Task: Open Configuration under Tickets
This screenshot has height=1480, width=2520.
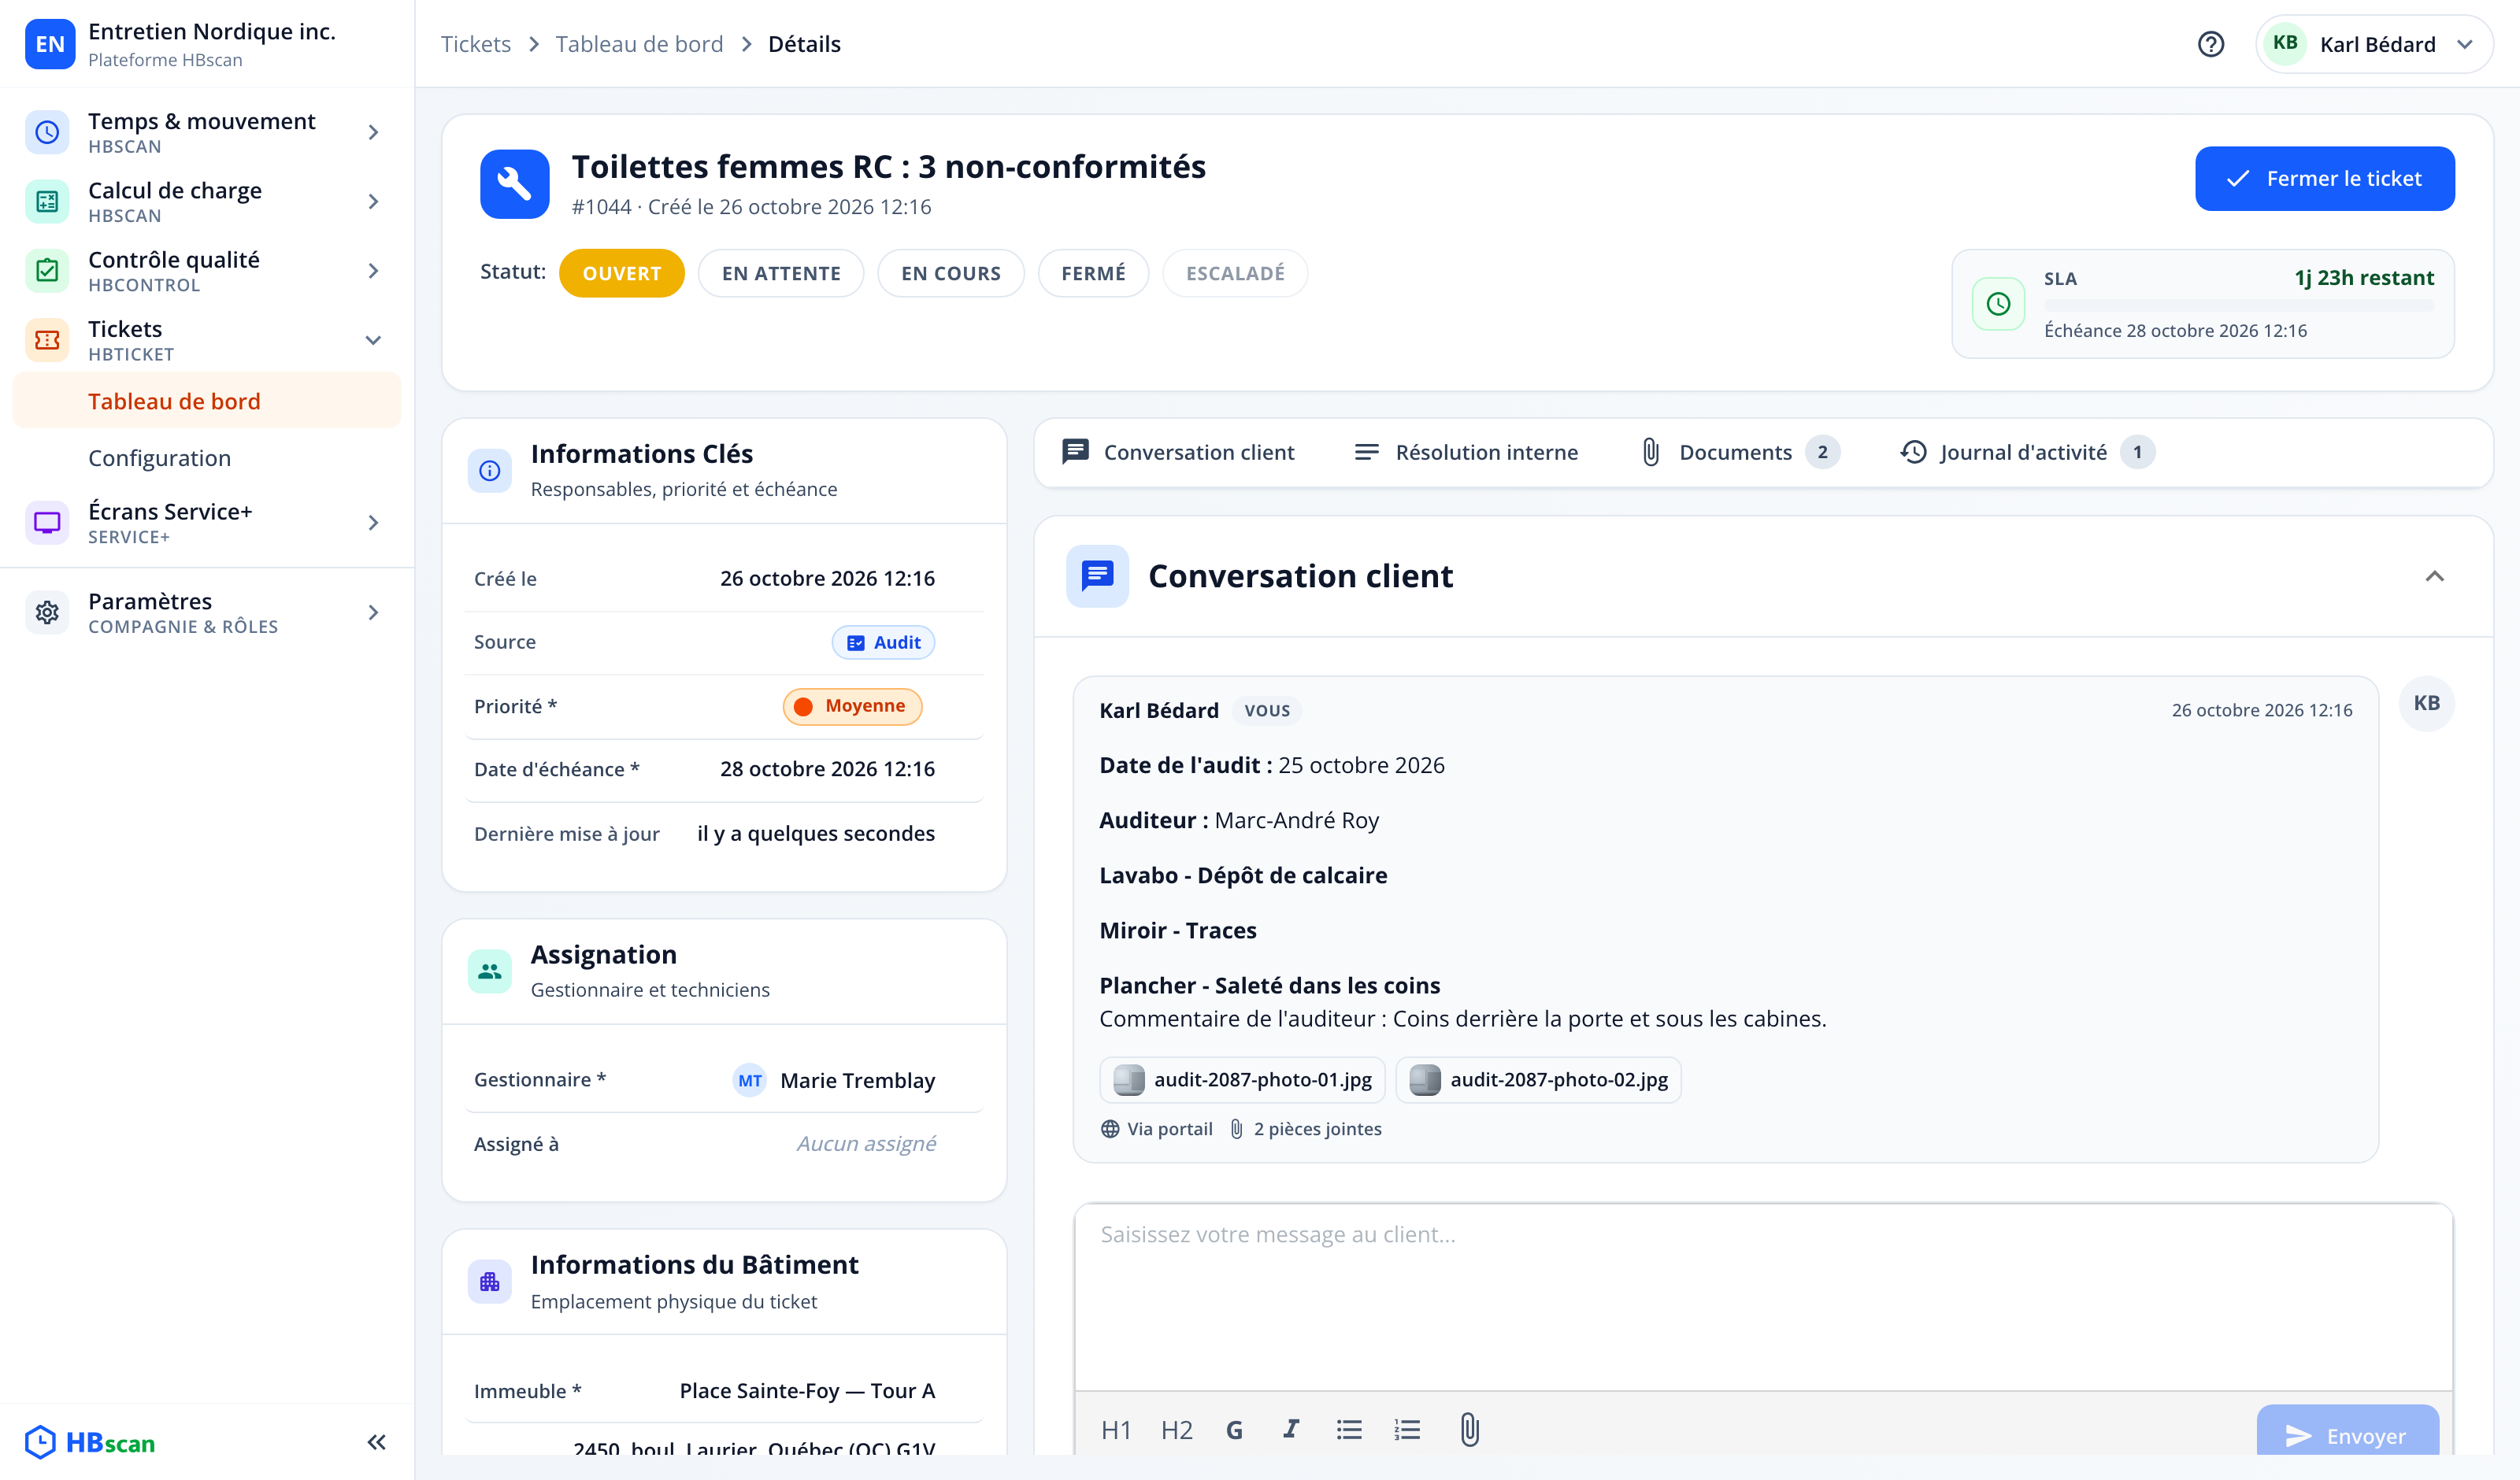Action: tap(207, 458)
